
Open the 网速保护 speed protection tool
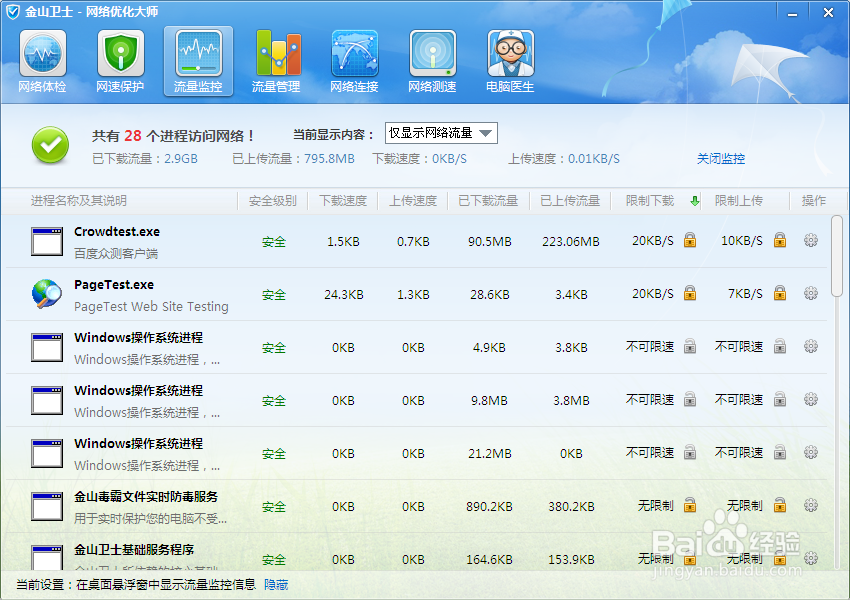tap(120, 61)
